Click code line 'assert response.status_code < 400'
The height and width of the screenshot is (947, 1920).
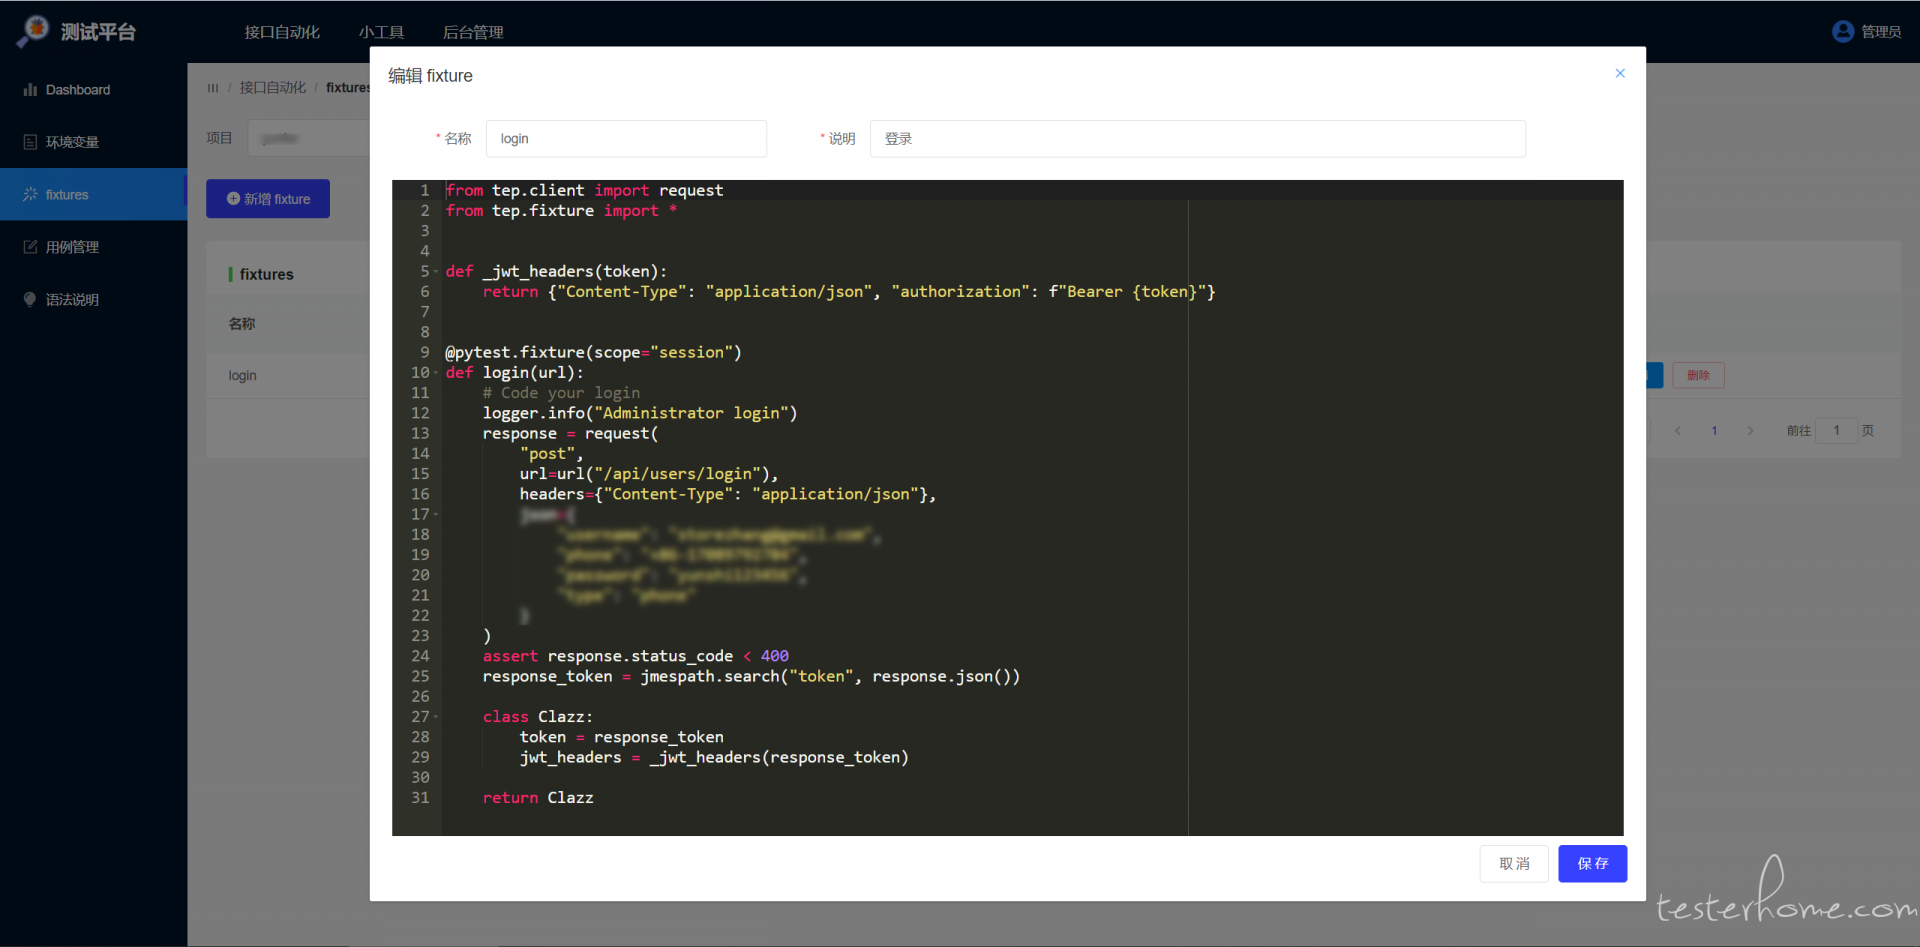coord(635,656)
